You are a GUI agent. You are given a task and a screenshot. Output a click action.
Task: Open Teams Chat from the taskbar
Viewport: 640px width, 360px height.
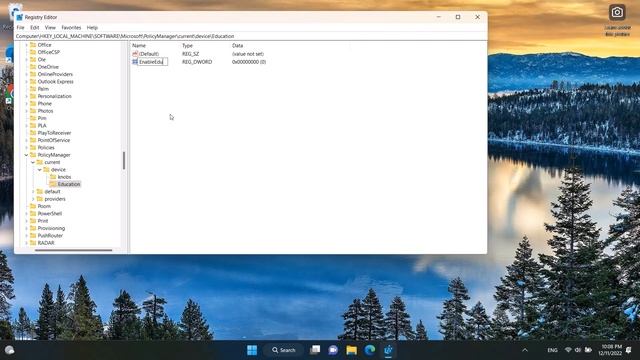point(333,350)
